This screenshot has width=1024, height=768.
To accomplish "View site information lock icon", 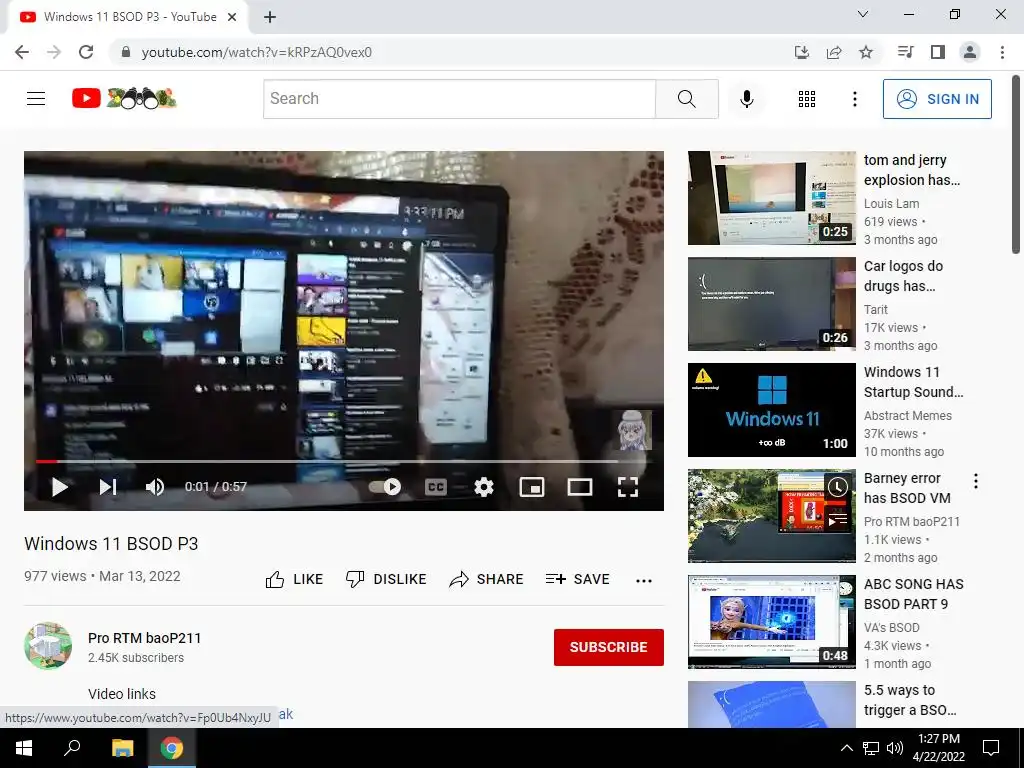I will (126, 52).
